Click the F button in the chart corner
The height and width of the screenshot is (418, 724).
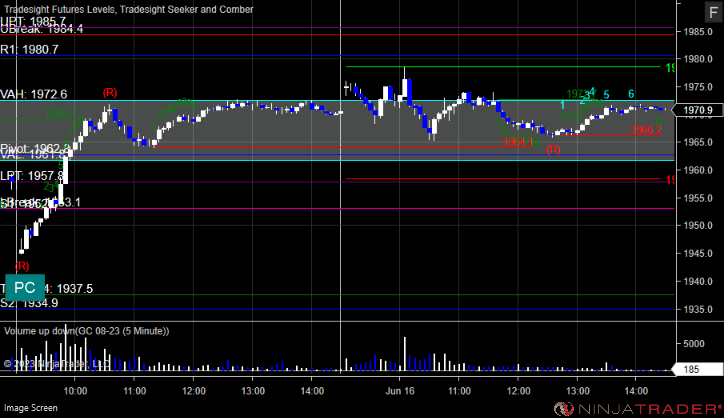coord(714,12)
